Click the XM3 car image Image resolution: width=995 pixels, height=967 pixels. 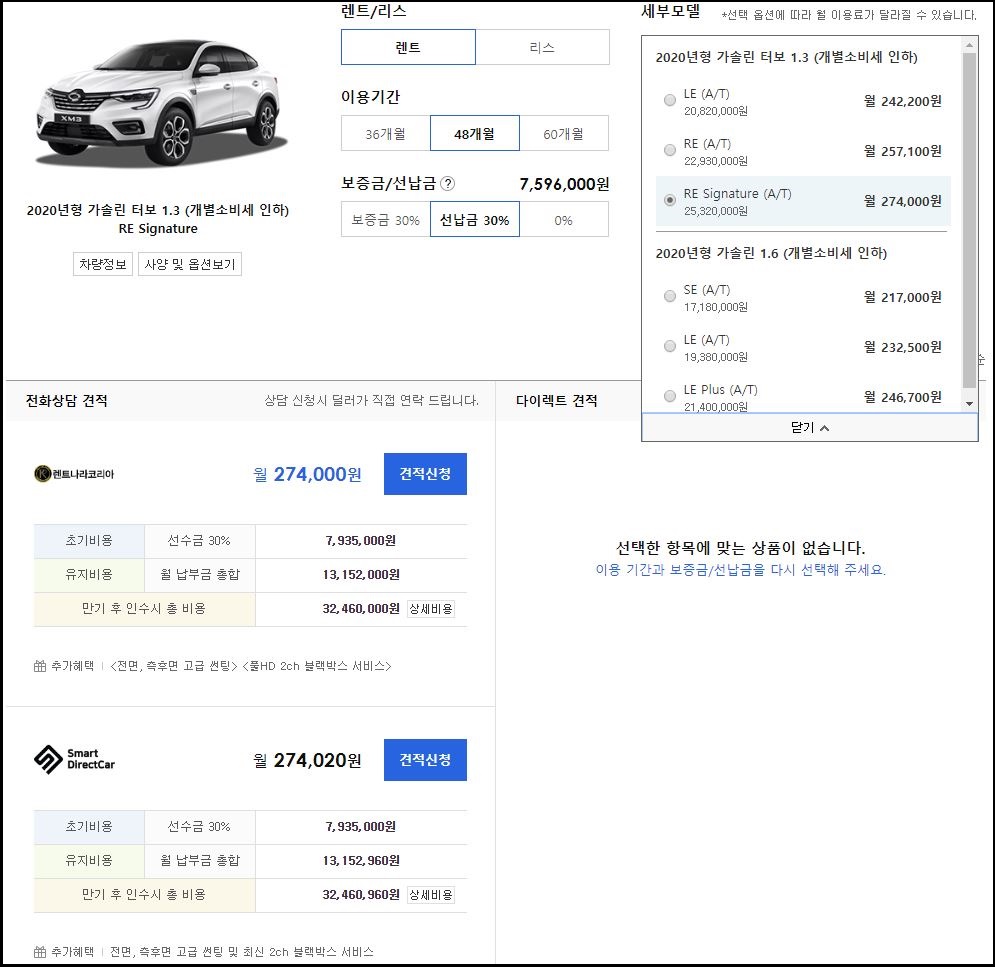pyautogui.click(x=160, y=102)
